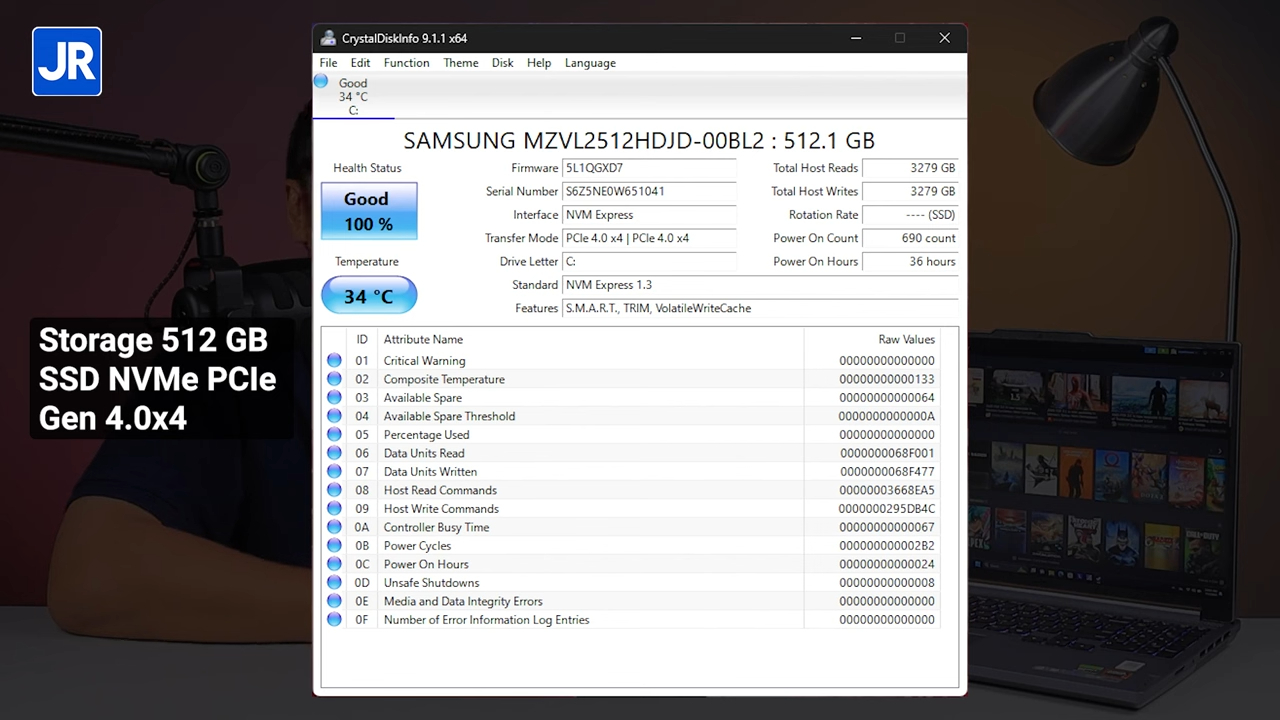Screen dimensions: 1280x720
Task: Open the Disk menu
Action: (x=502, y=62)
